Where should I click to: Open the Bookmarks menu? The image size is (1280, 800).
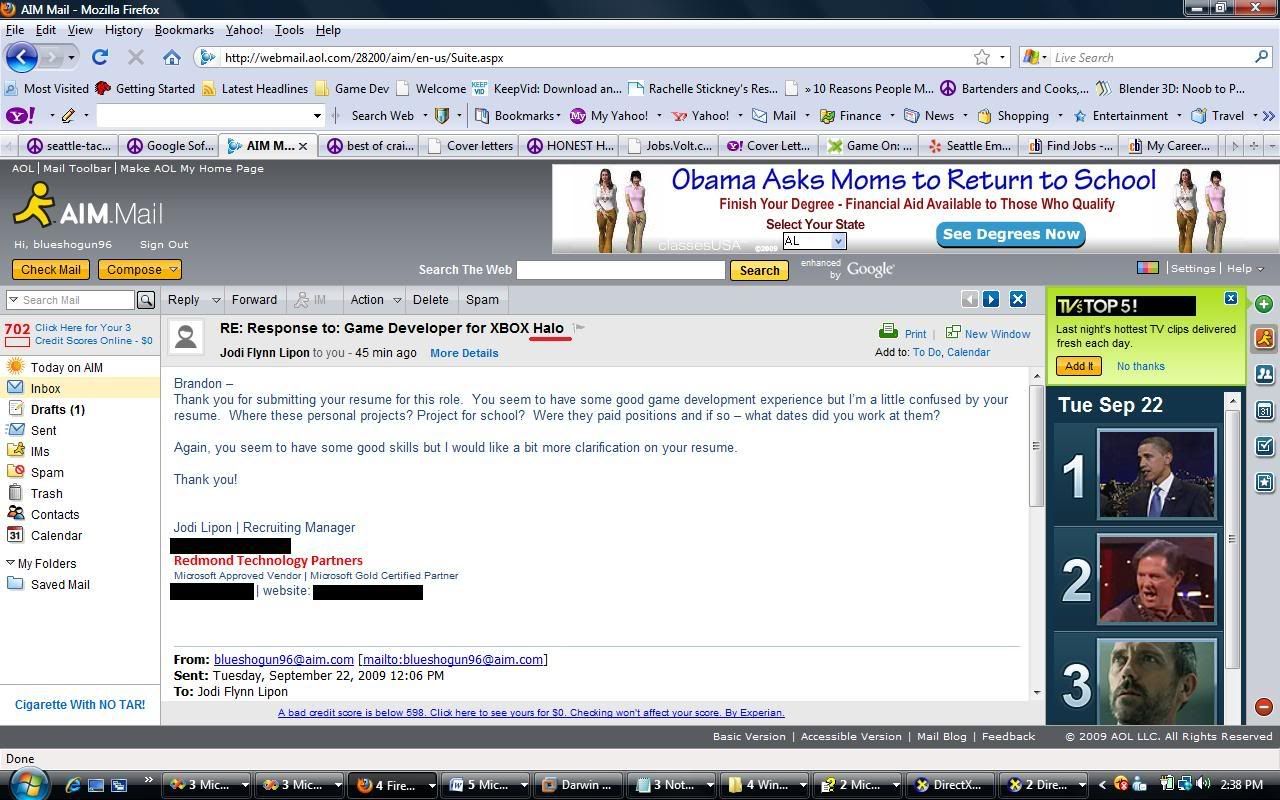(x=184, y=30)
